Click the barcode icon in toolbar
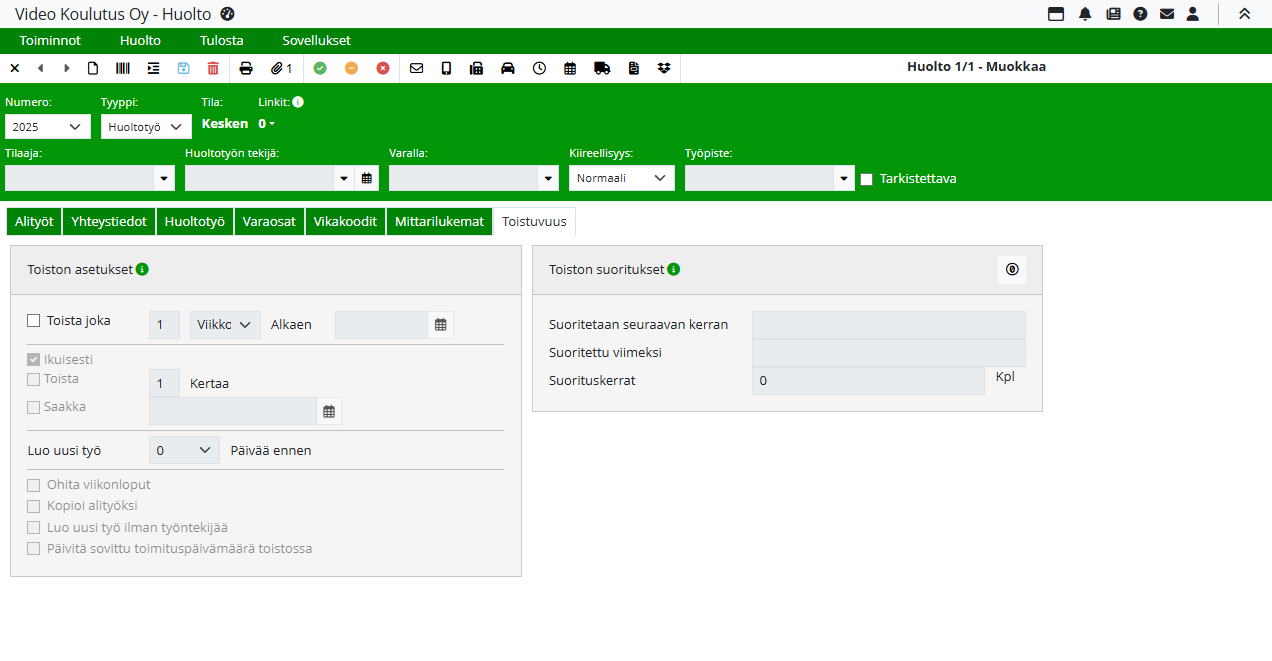Screen dimensions: 1272x661 point(122,68)
